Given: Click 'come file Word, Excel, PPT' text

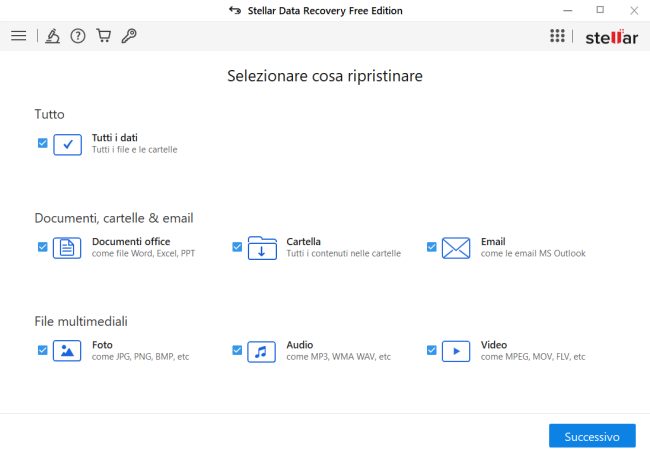Looking at the screenshot, I should coord(143,253).
